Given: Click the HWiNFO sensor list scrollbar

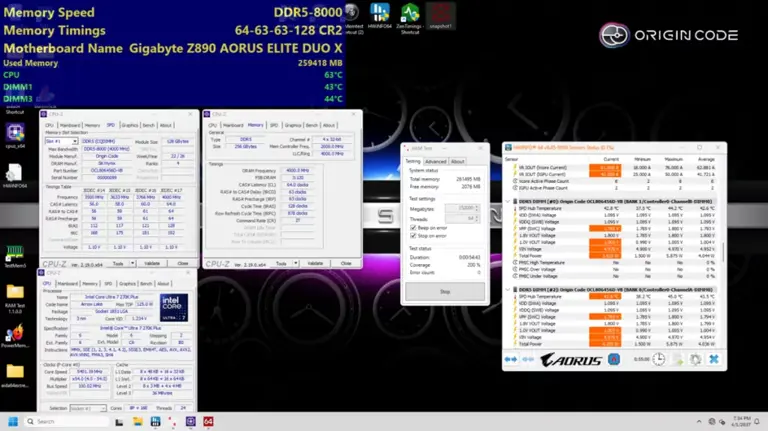Looking at the screenshot, I should 723,251.
